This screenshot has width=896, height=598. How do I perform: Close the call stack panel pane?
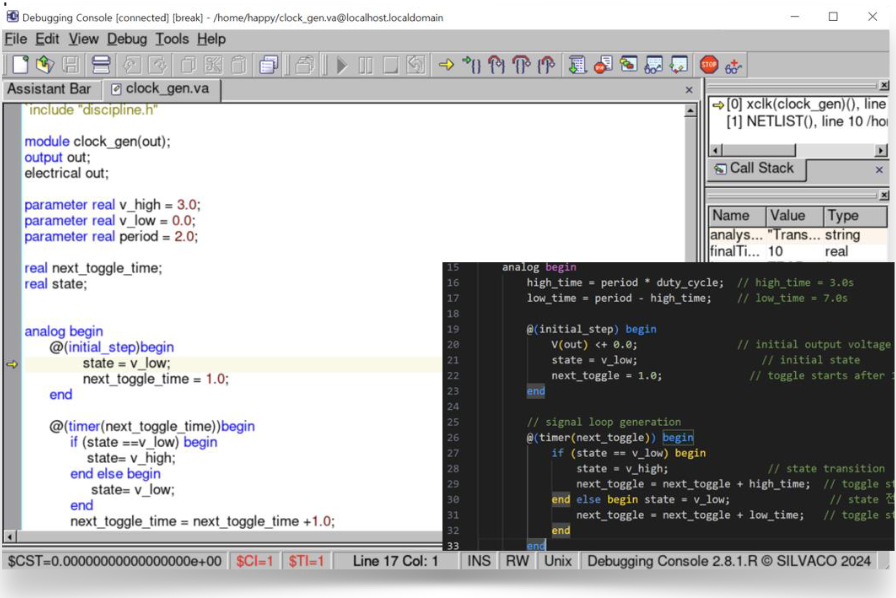tap(884, 85)
